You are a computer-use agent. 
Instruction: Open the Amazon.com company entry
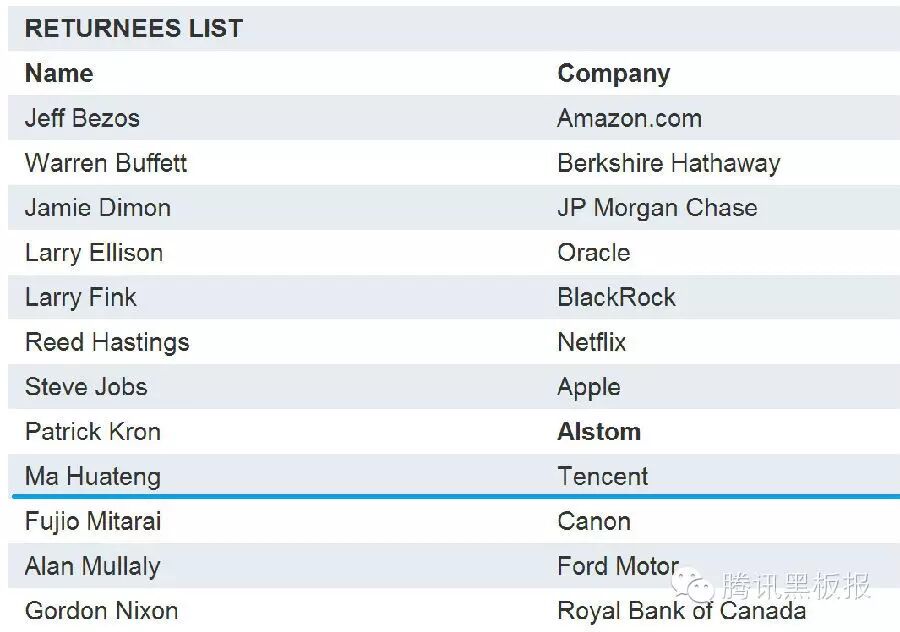(x=629, y=118)
